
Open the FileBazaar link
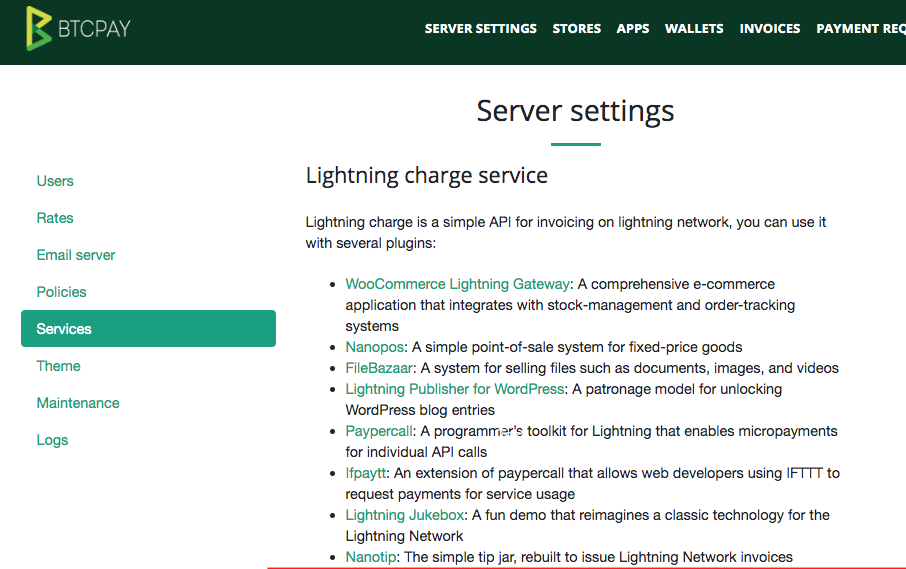coord(379,368)
